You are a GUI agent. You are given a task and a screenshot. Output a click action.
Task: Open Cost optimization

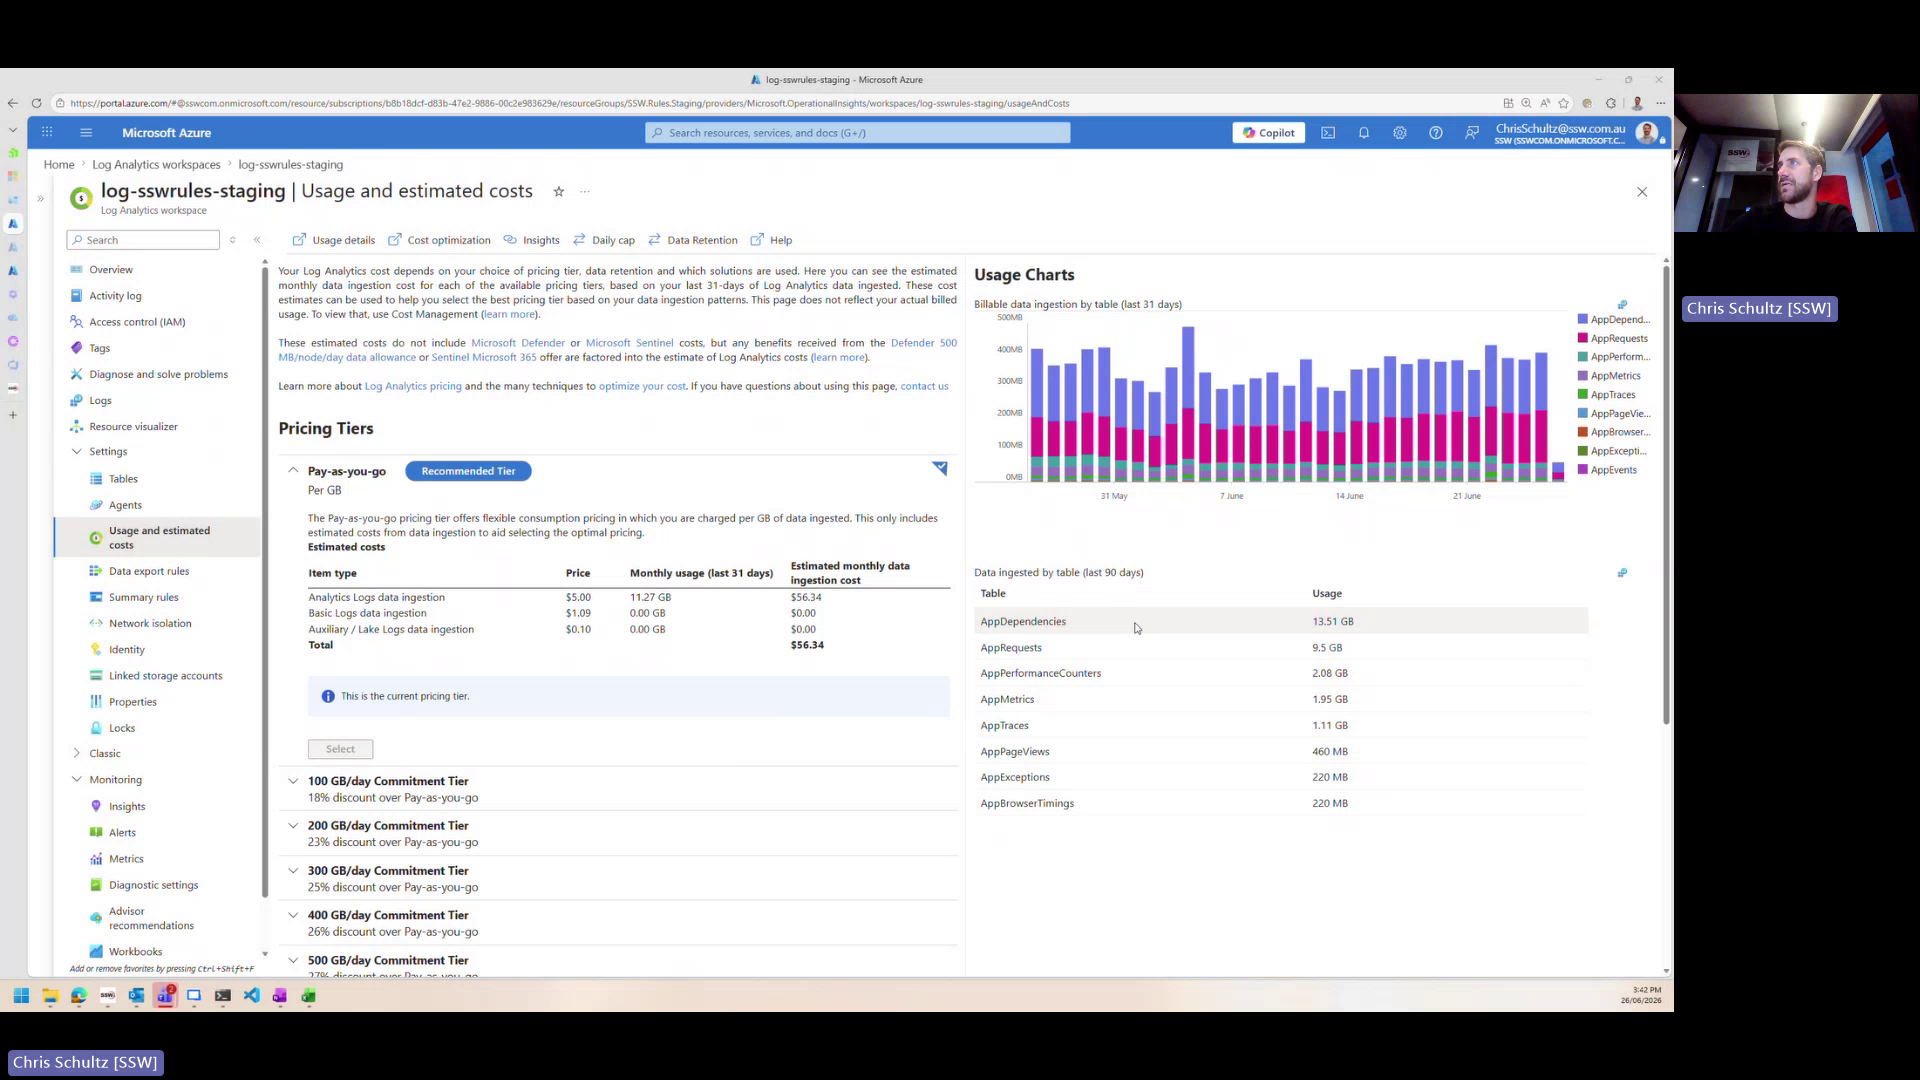coord(439,240)
